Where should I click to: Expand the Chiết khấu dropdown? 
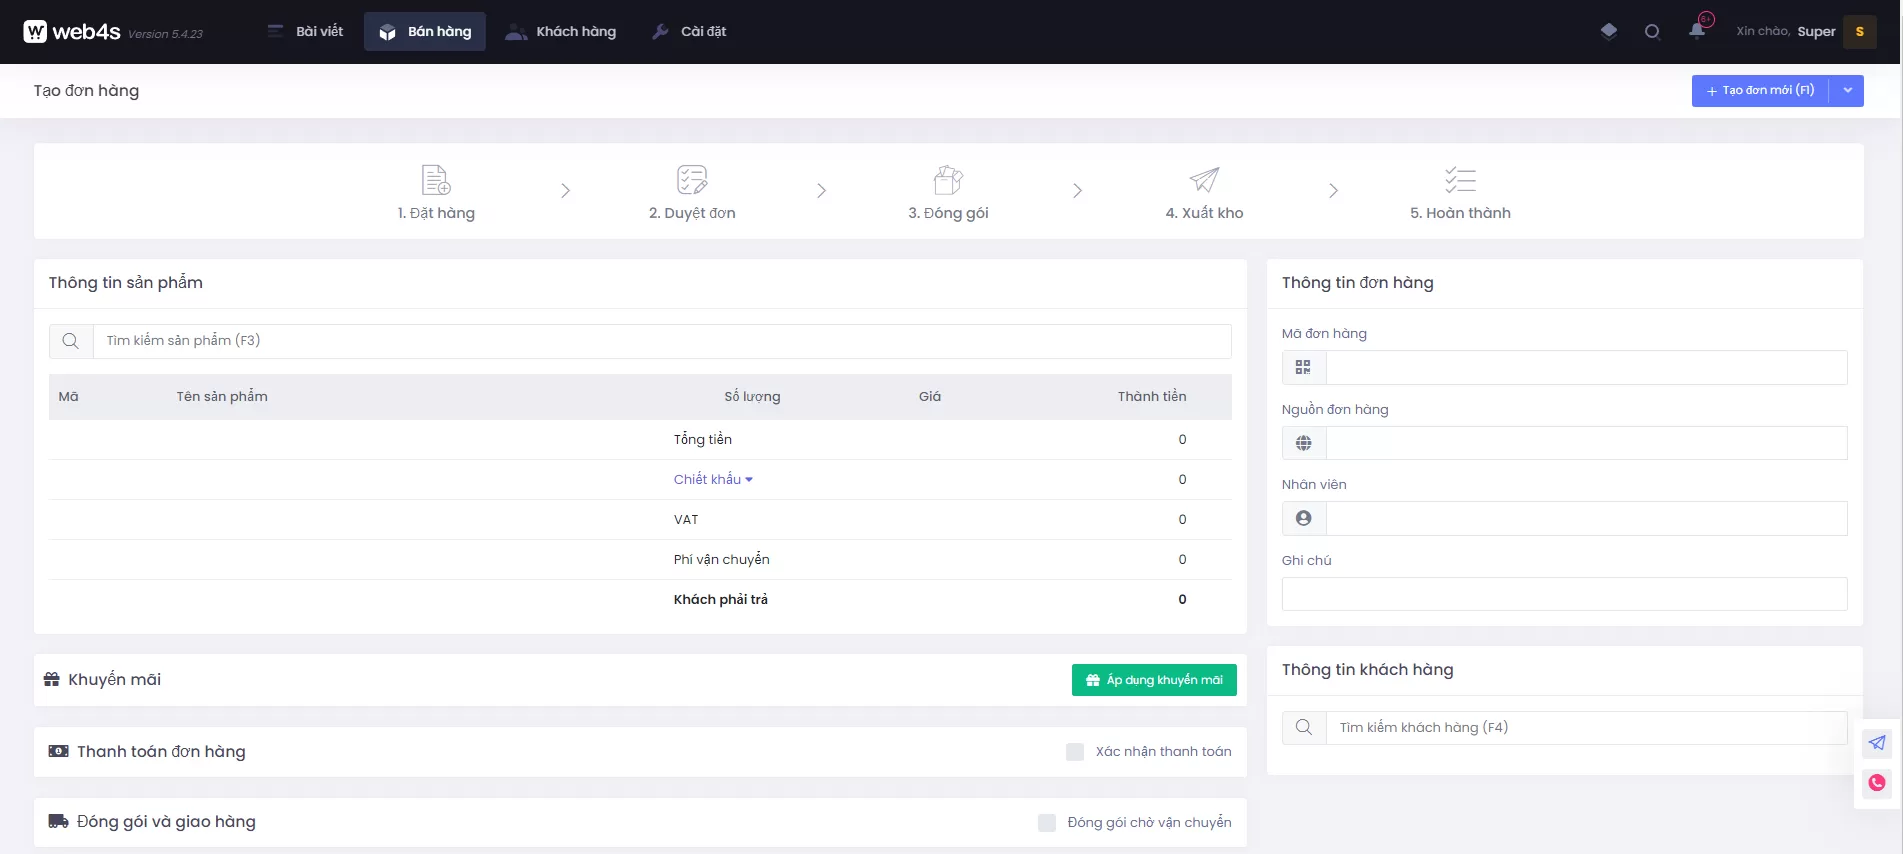pyautogui.click(x=713, y=480)
